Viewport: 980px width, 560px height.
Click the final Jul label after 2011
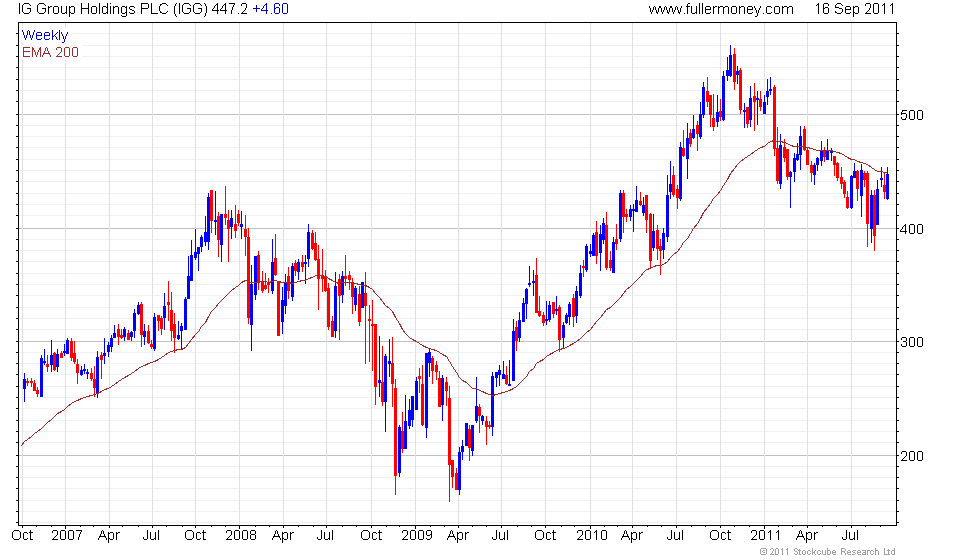(x=850, y=536)
